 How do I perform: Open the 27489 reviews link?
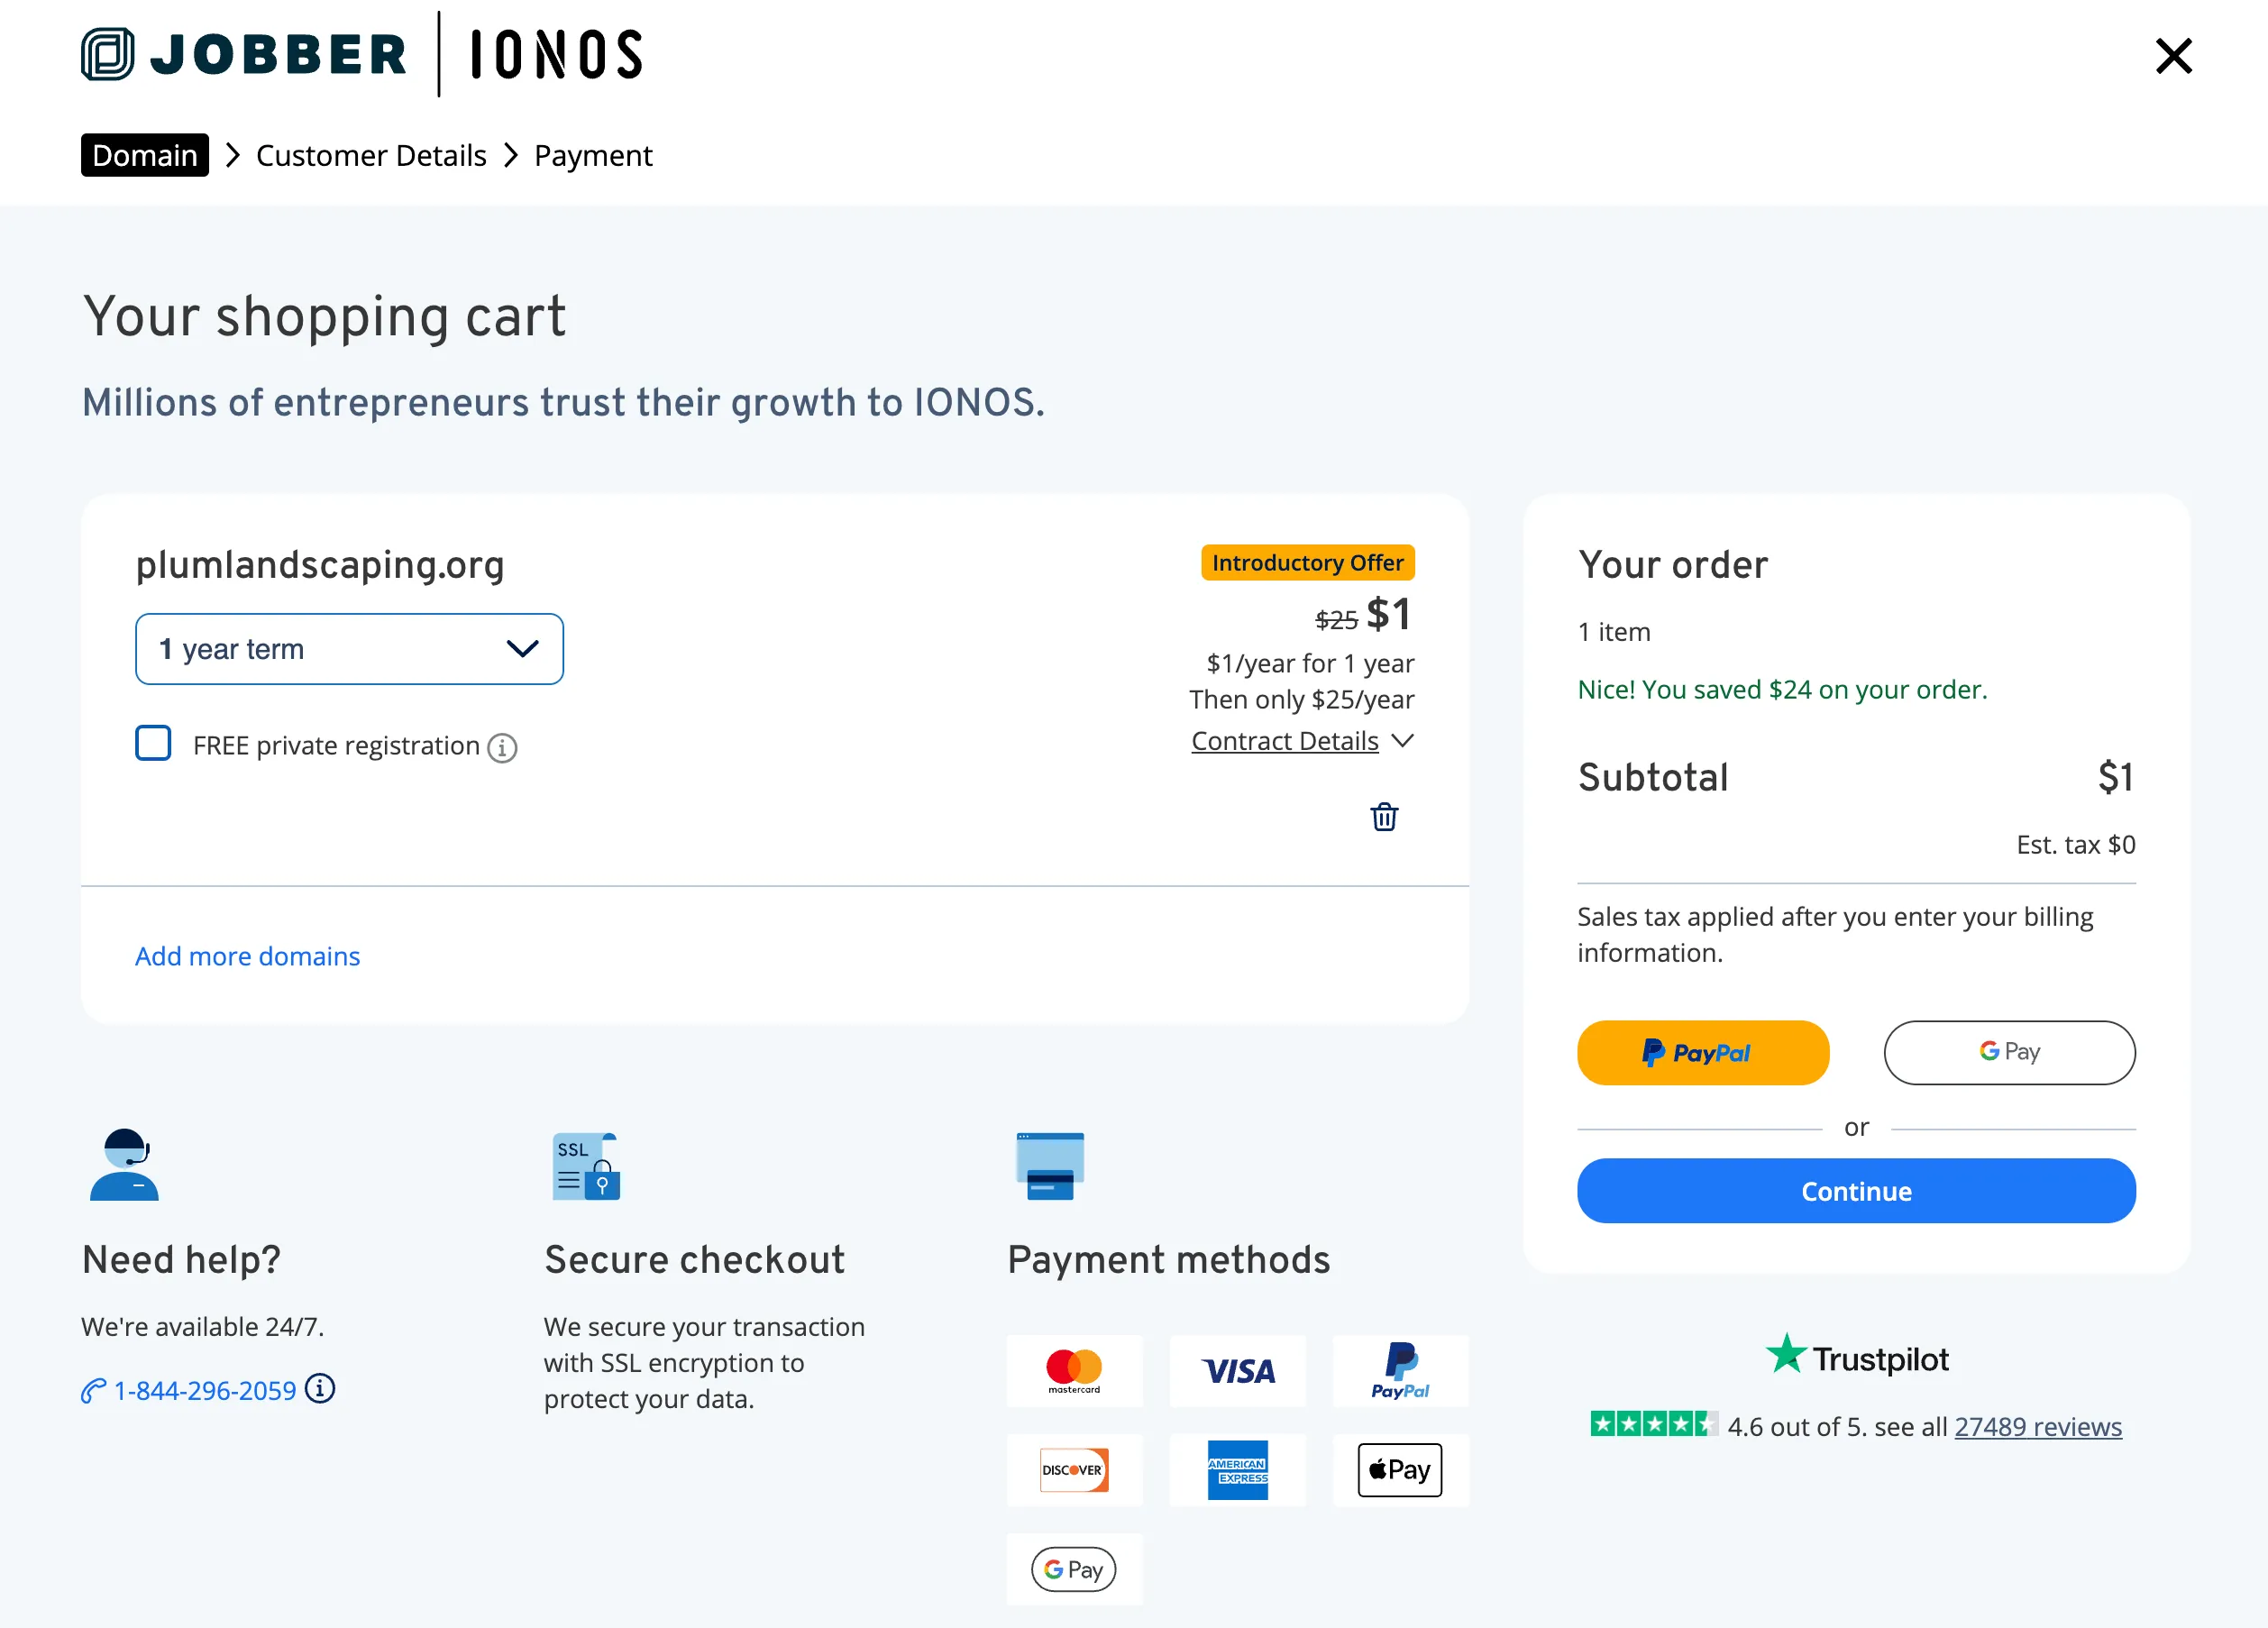[x=2037, y=1426]
